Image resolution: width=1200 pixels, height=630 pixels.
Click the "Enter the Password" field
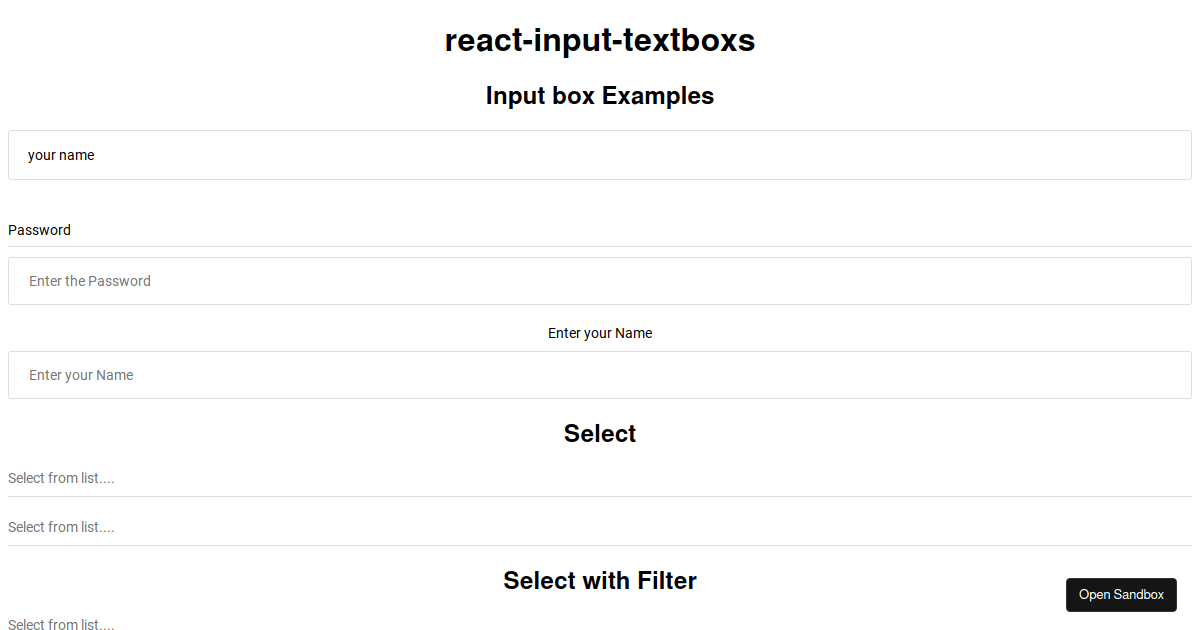pyautogui.click(x=599, y=281)
